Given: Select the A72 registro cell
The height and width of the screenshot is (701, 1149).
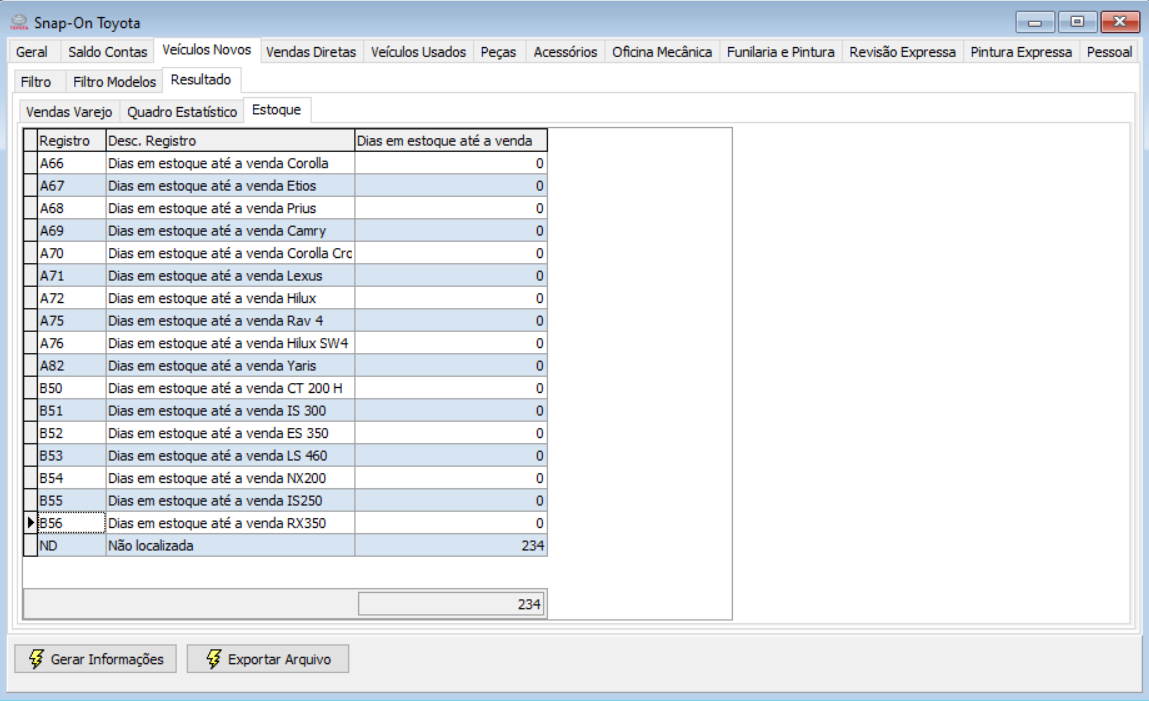Looking at the screenshot, I should click(71, 298).
